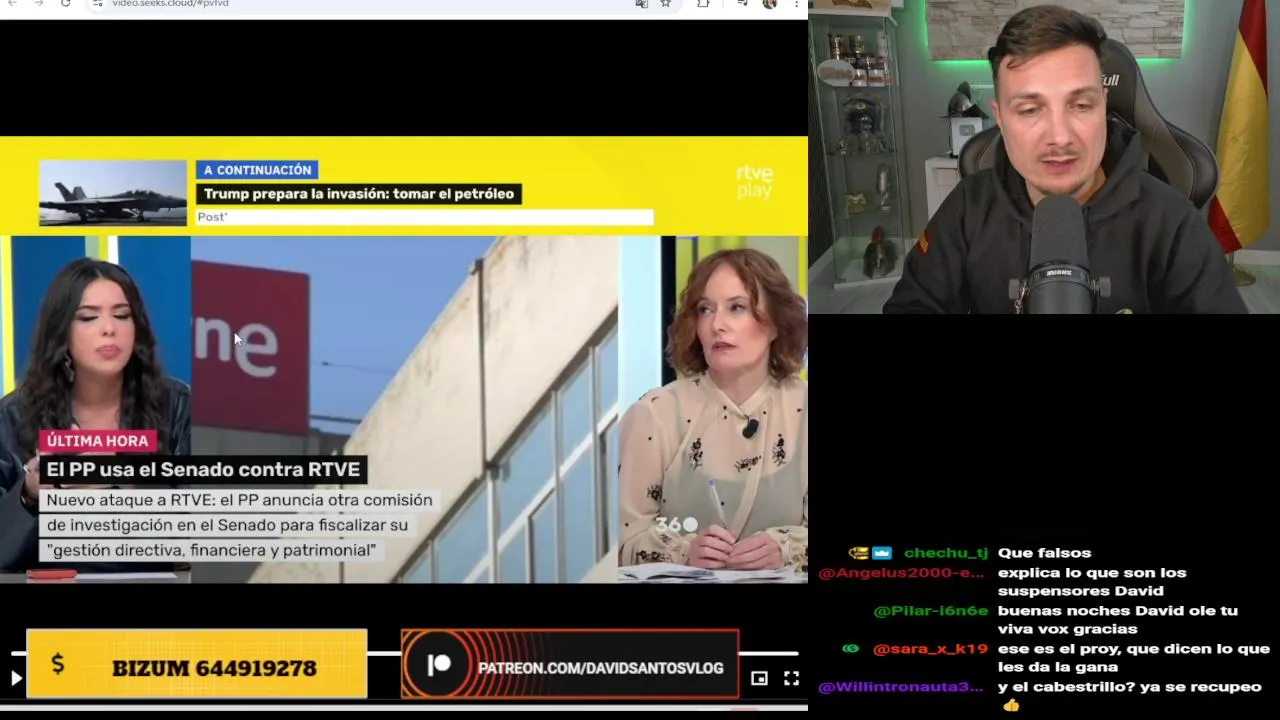Open the browser three-dot menu

[x=796, y=4]
